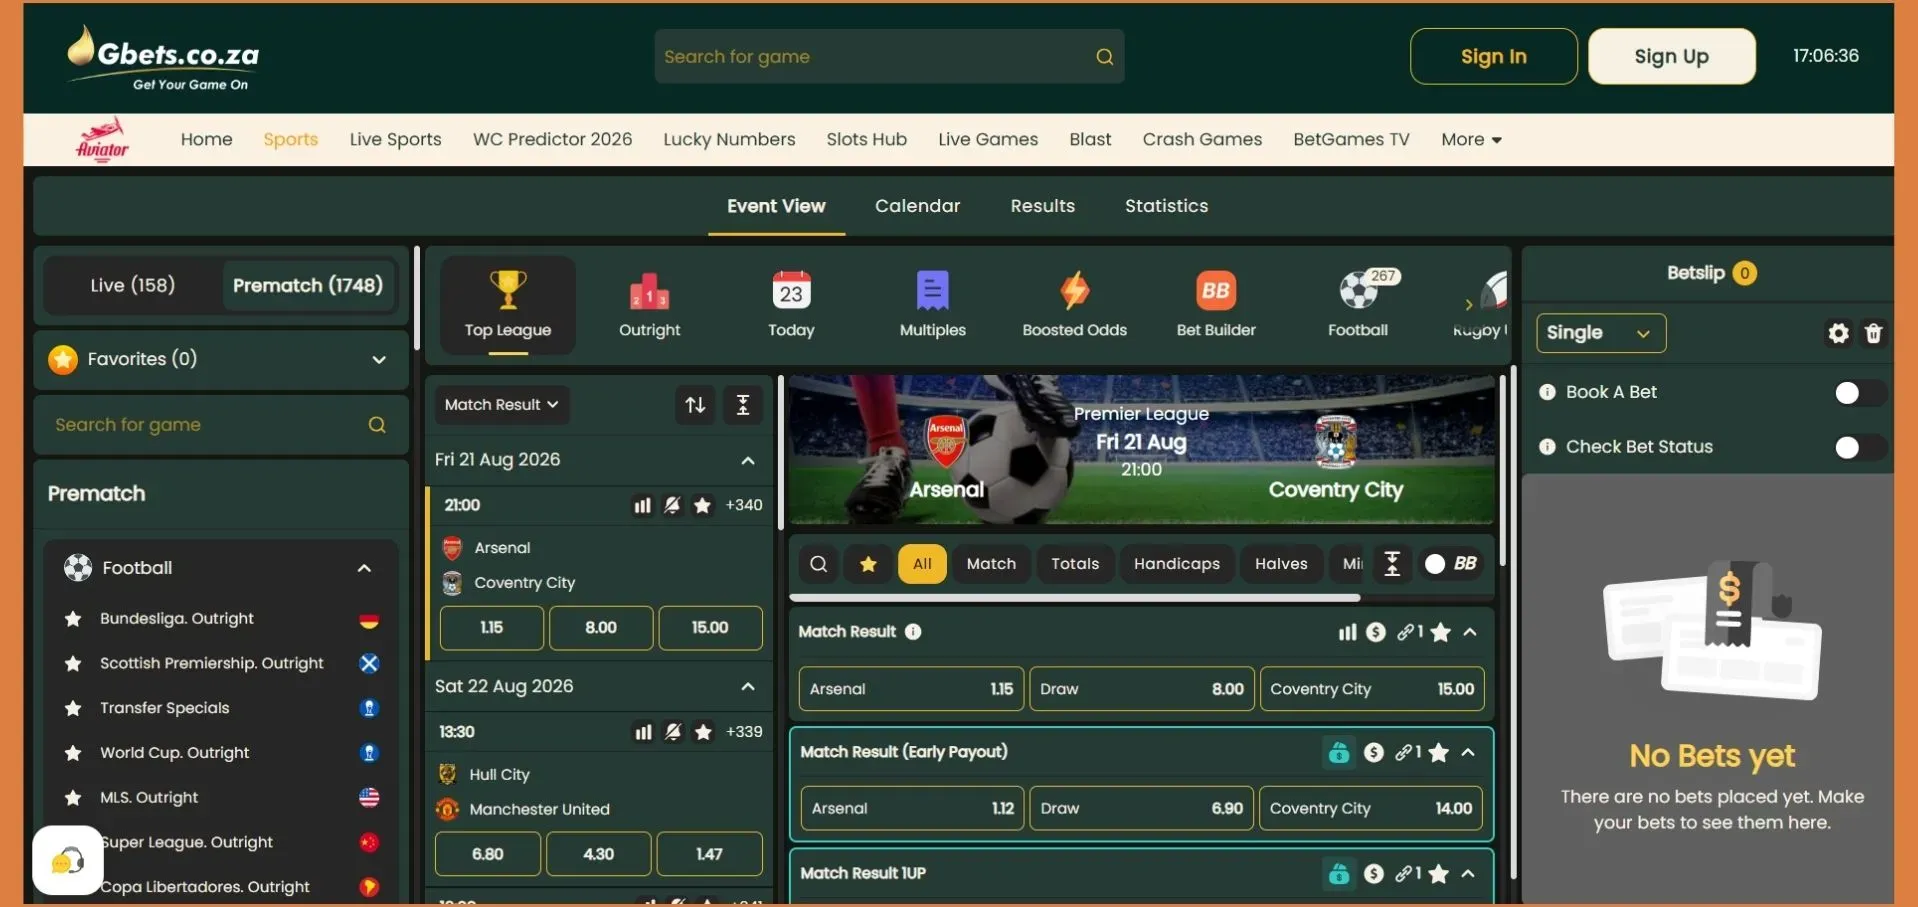Screen dimensions: 1918x907
Task: Click the sidebar Search for game field
Action: pos(221,425)
